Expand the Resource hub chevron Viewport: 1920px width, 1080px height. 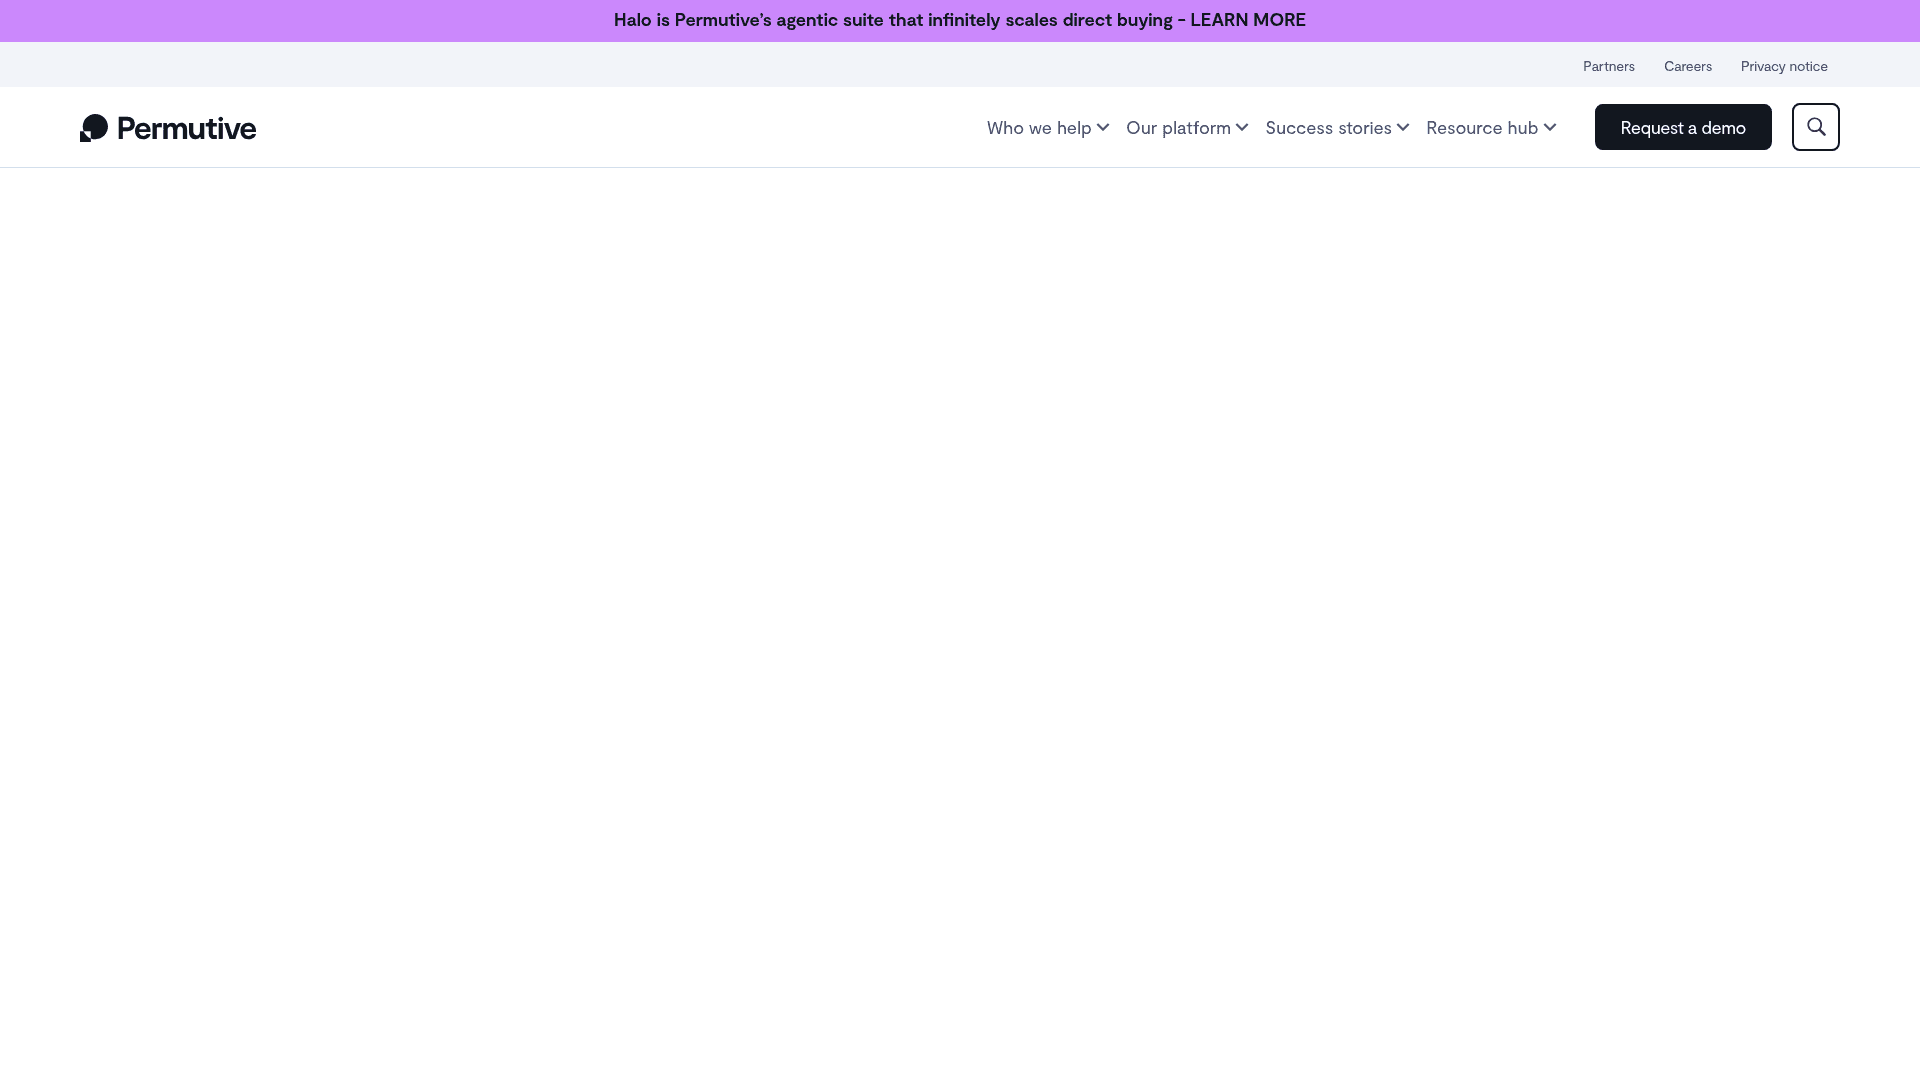coord(1550,127)
